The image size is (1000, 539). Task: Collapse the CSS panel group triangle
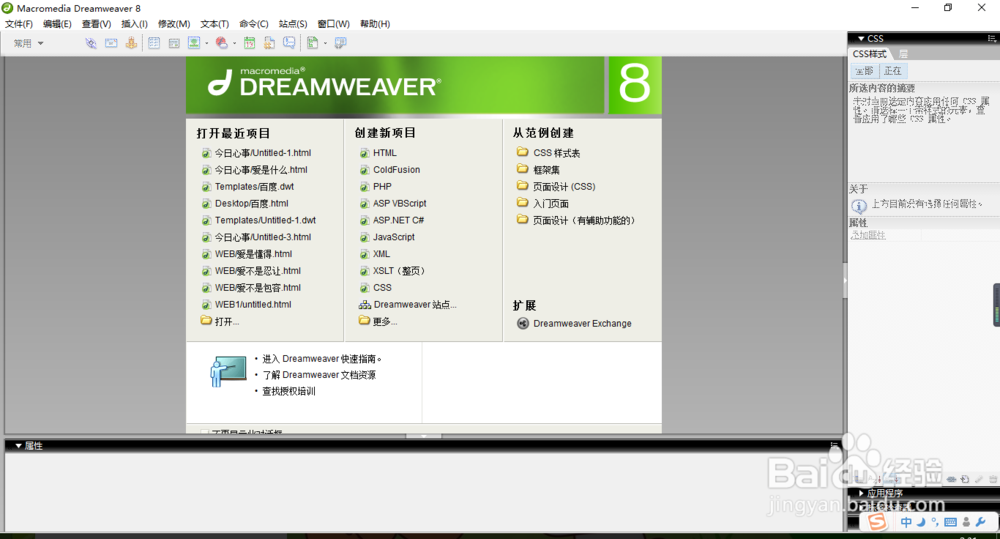pyautogui.click(x=861, y=39)
